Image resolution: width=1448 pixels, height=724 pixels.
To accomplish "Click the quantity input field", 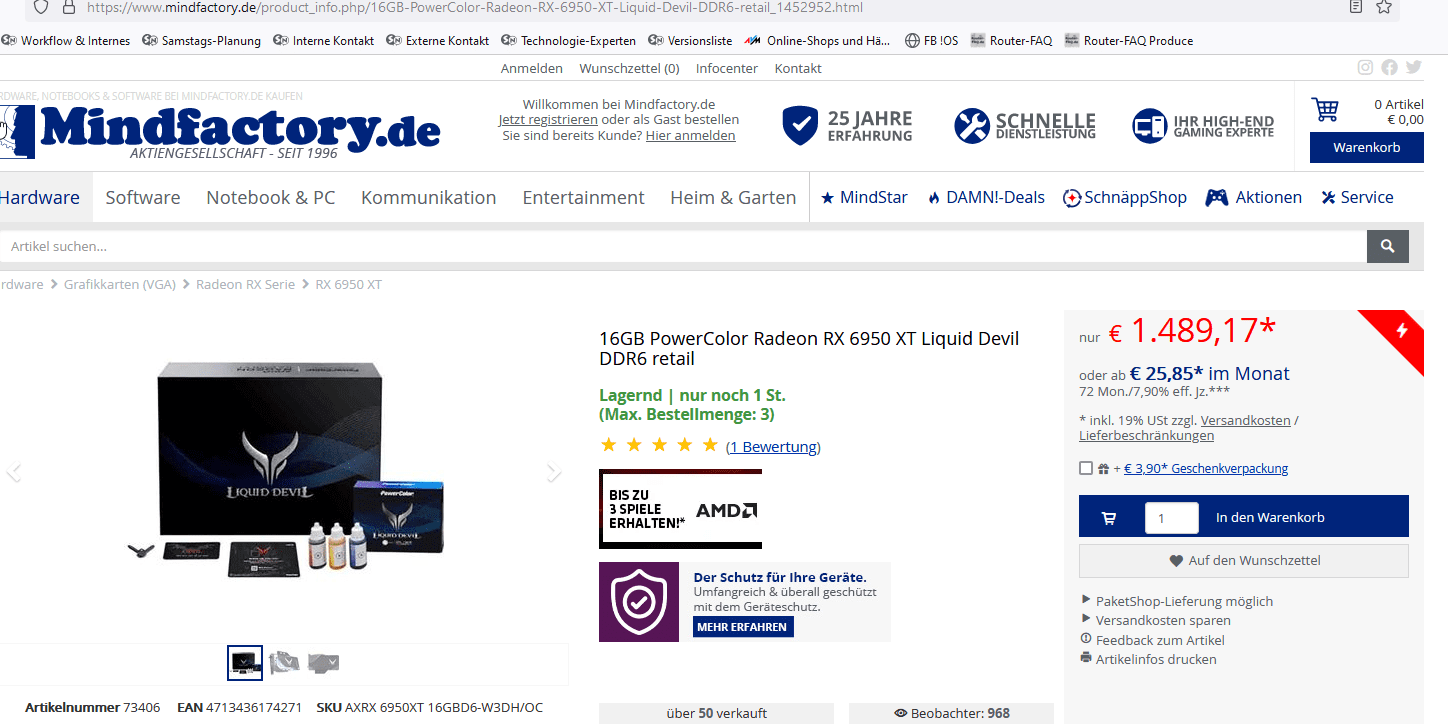I will [x=1171, y=518].
